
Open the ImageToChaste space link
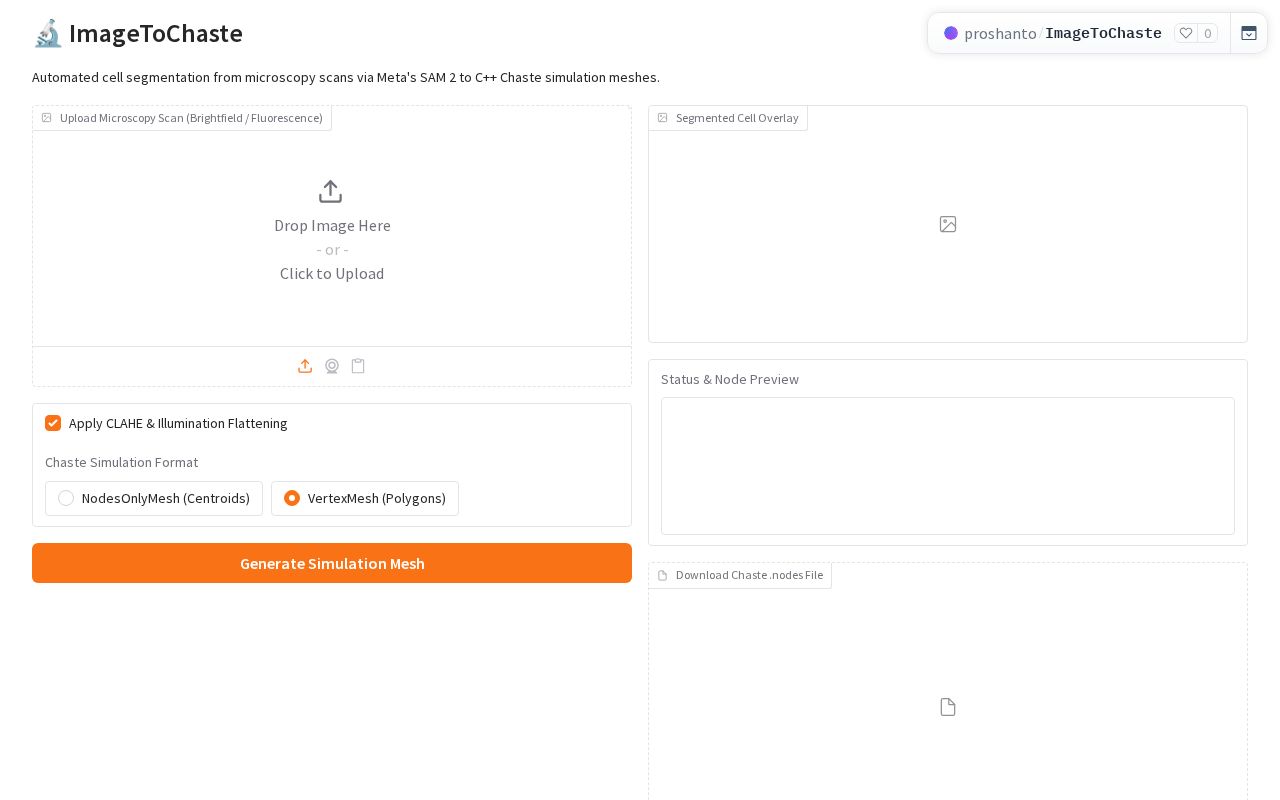[x=1103, y=33]
